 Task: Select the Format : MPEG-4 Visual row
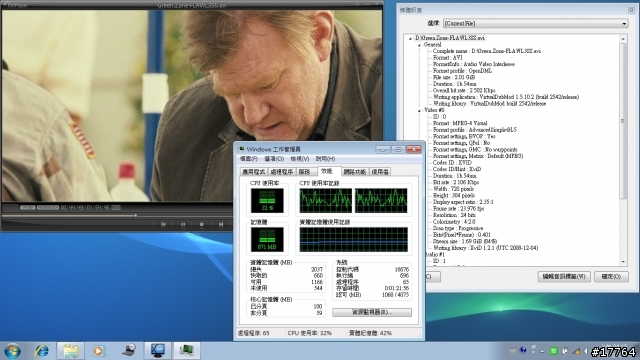(460, 123)
